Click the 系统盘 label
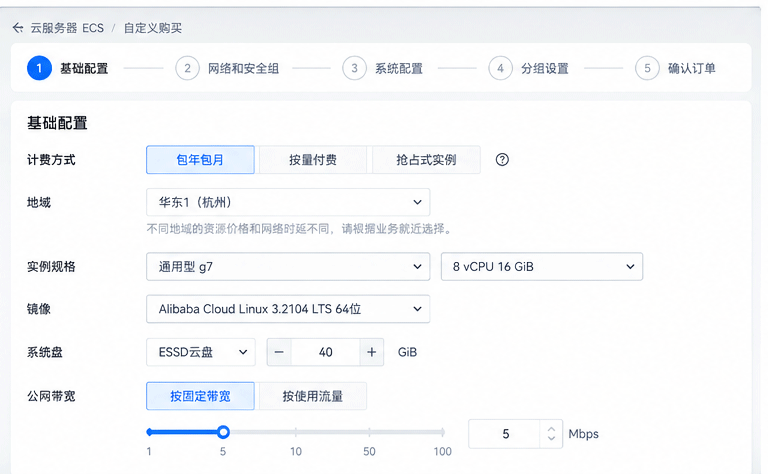The height and width of the screenshot is (474, 768). click(45, 352)
